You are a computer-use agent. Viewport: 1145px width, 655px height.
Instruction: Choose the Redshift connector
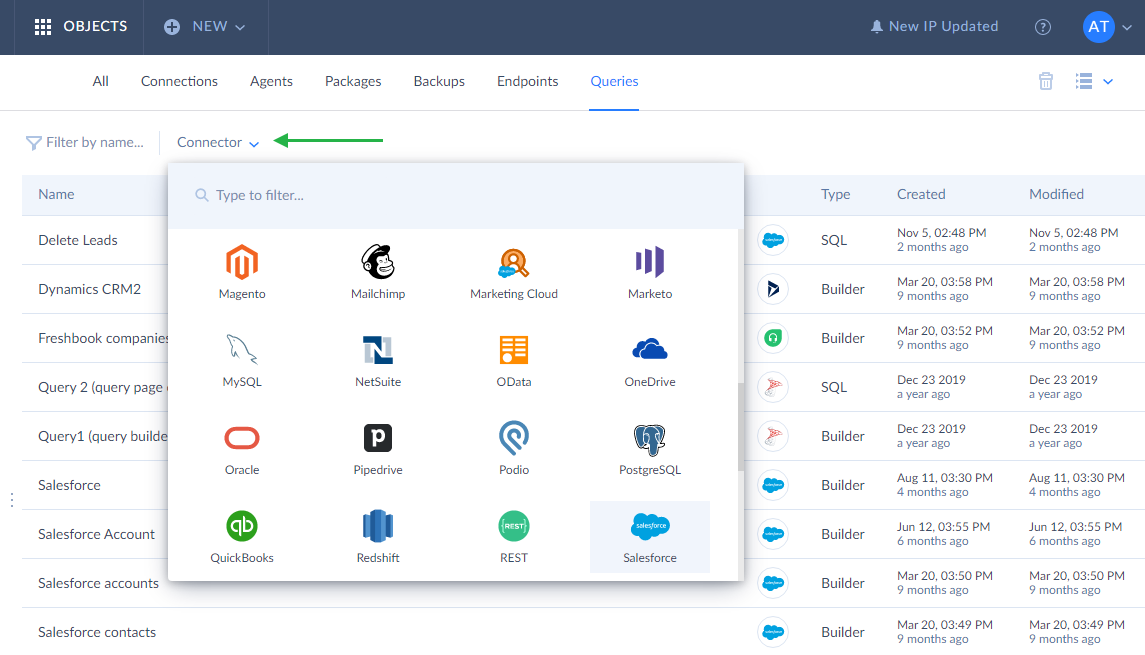[x=378, y=537]
